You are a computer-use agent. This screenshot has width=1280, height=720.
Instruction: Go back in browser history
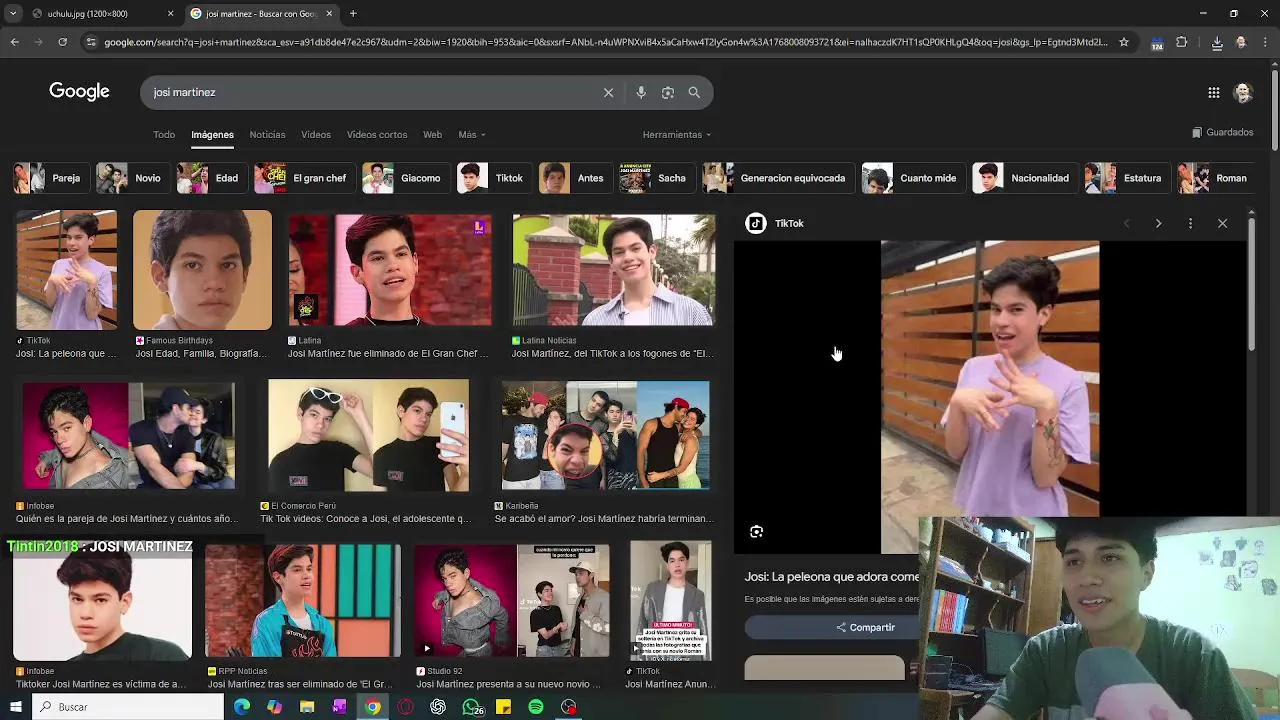14,42
